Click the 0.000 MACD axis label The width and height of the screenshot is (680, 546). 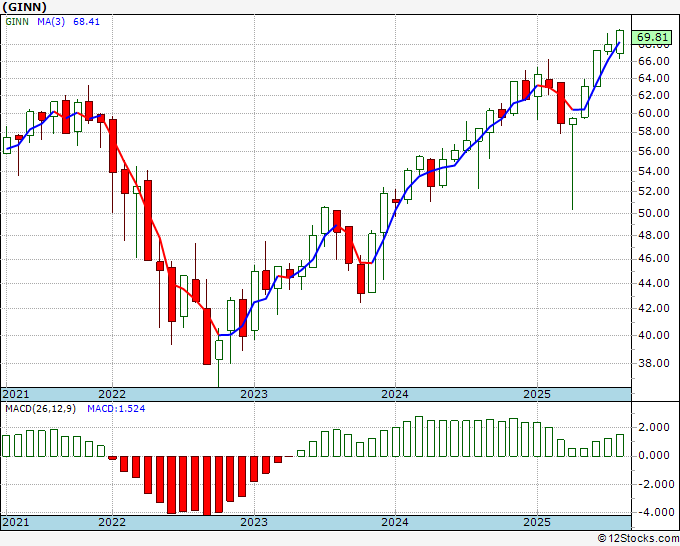pyautogui.click(x=656, y=456)
